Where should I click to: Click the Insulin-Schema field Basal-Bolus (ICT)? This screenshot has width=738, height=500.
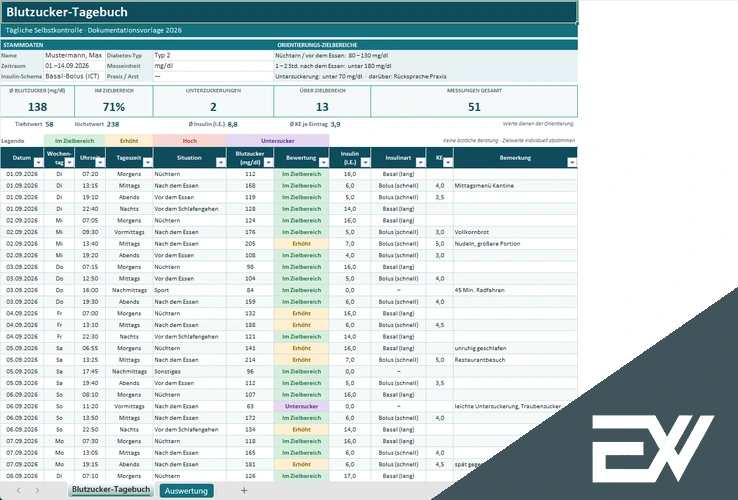coord(74,76)
